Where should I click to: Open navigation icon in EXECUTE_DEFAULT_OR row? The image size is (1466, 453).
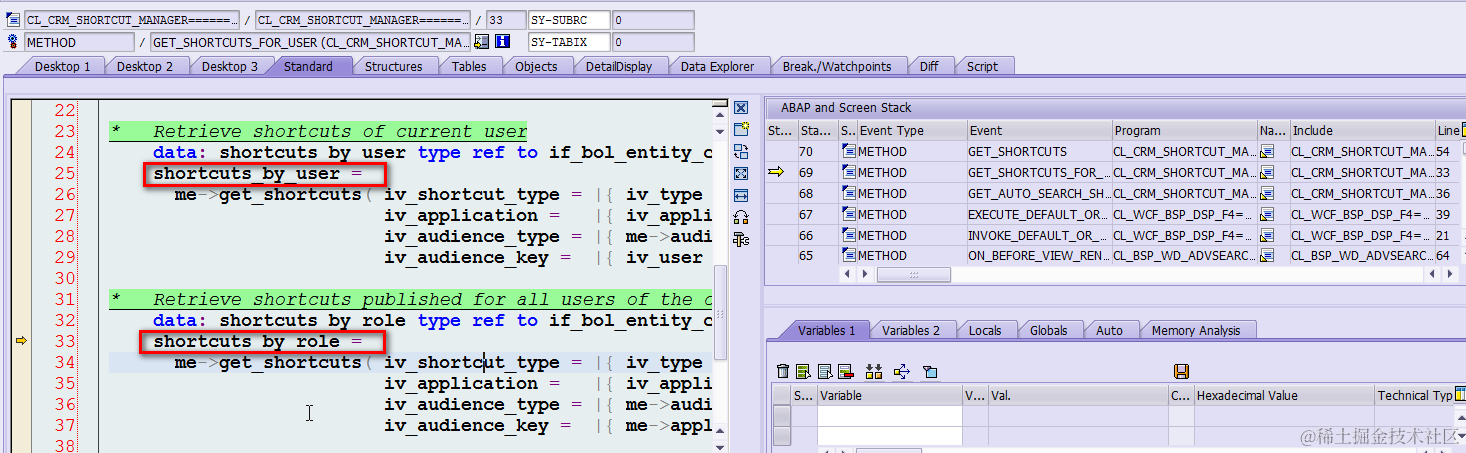[1267, 214]
